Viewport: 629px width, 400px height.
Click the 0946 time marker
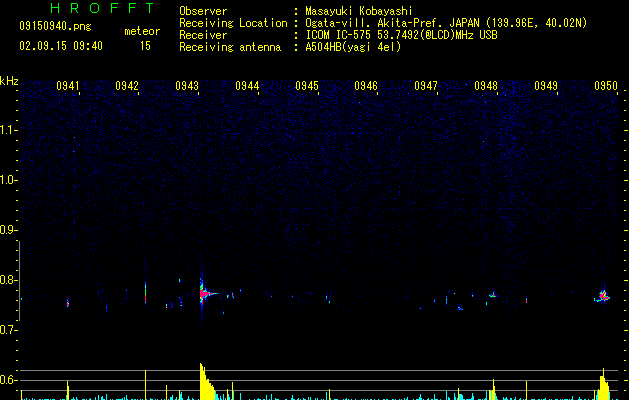pos(366,86)
